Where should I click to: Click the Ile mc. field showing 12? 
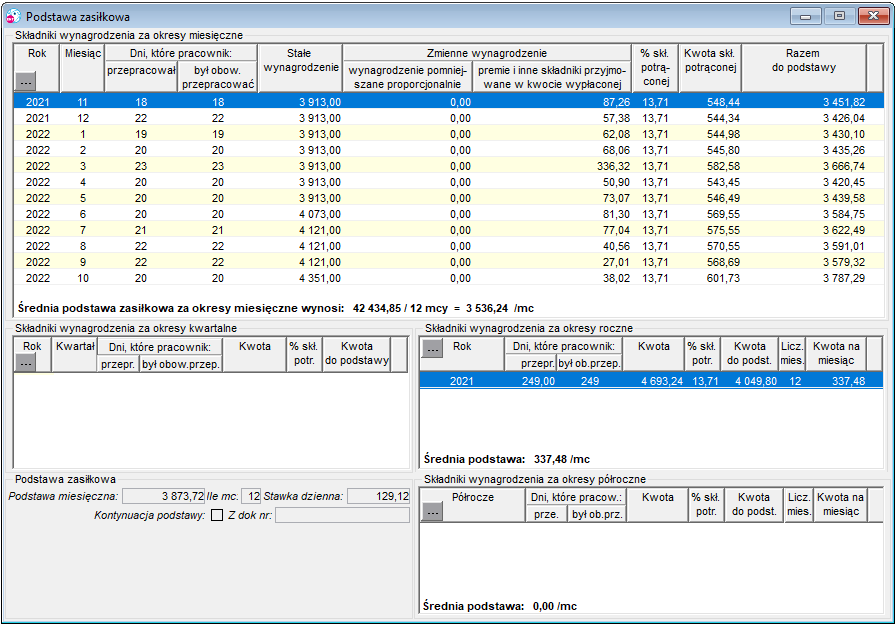click(x=251, y=496)
